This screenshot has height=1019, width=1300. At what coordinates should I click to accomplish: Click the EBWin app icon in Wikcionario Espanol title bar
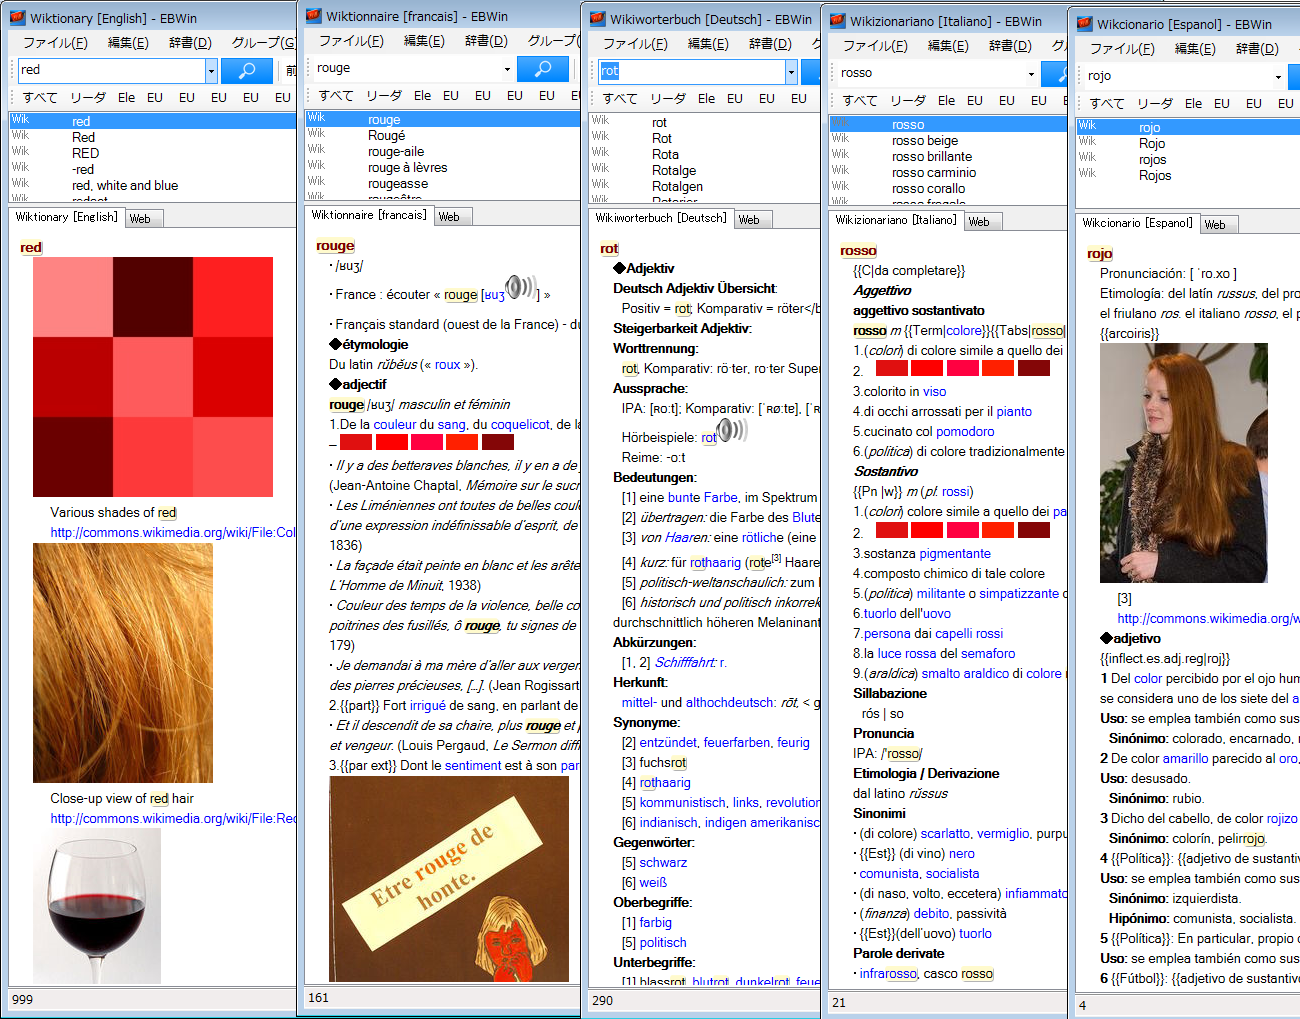coord(1085,24)
